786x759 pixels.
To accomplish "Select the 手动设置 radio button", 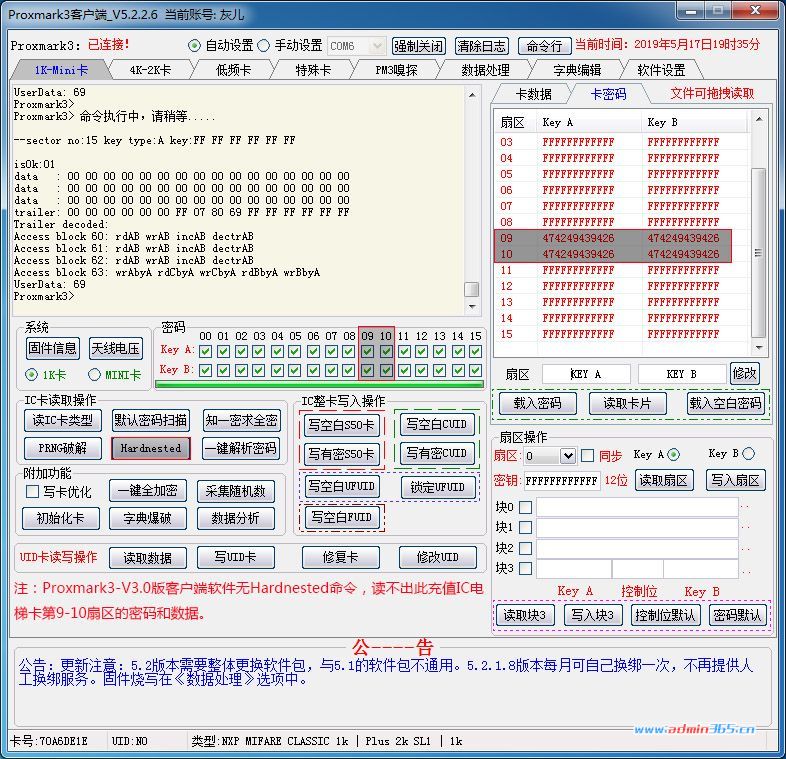I will [264, 46].
